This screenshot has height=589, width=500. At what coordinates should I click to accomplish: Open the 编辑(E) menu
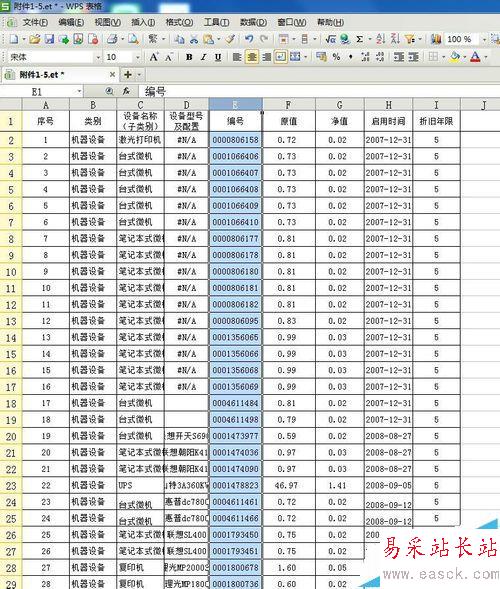[71, 23]
